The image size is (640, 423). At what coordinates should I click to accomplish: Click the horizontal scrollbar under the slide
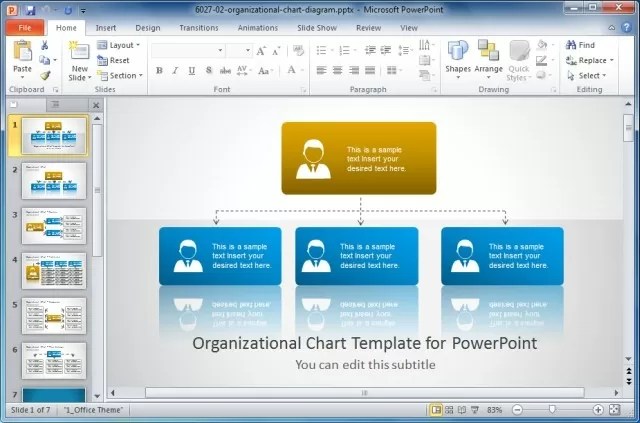(x=364, y=393)
